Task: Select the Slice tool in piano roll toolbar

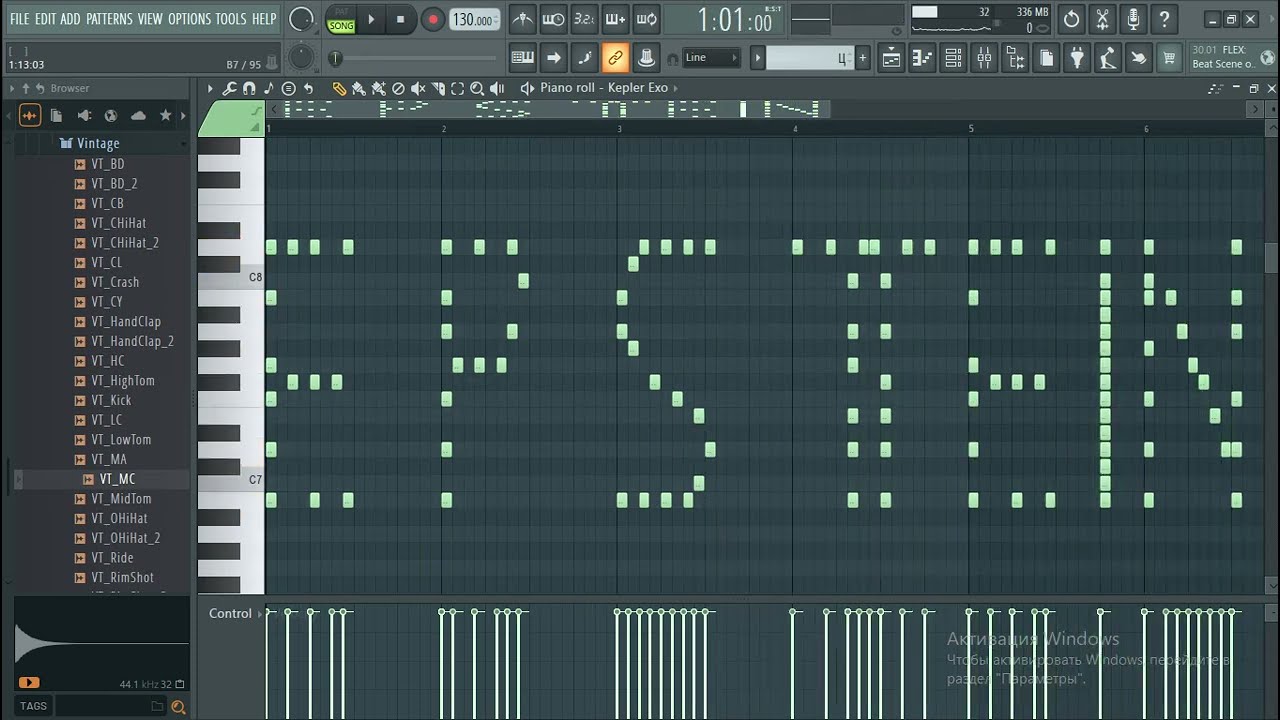Action: [437, 88]
